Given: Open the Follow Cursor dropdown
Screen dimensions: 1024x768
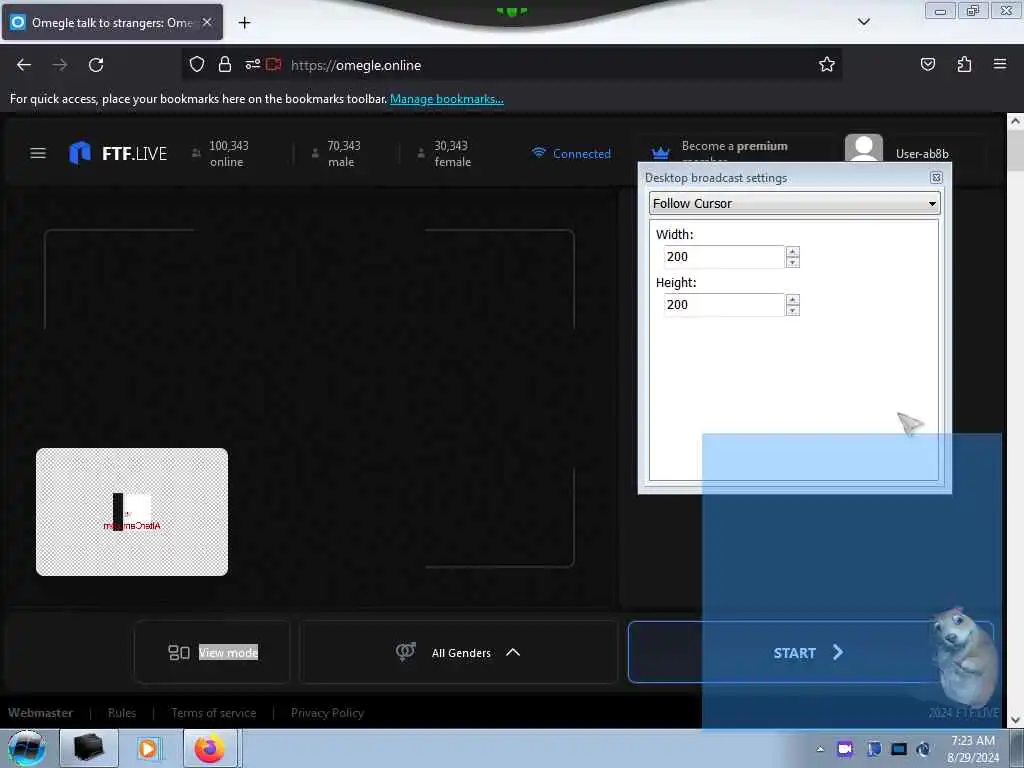Looking at the screenshot, I should pos(794,203).
